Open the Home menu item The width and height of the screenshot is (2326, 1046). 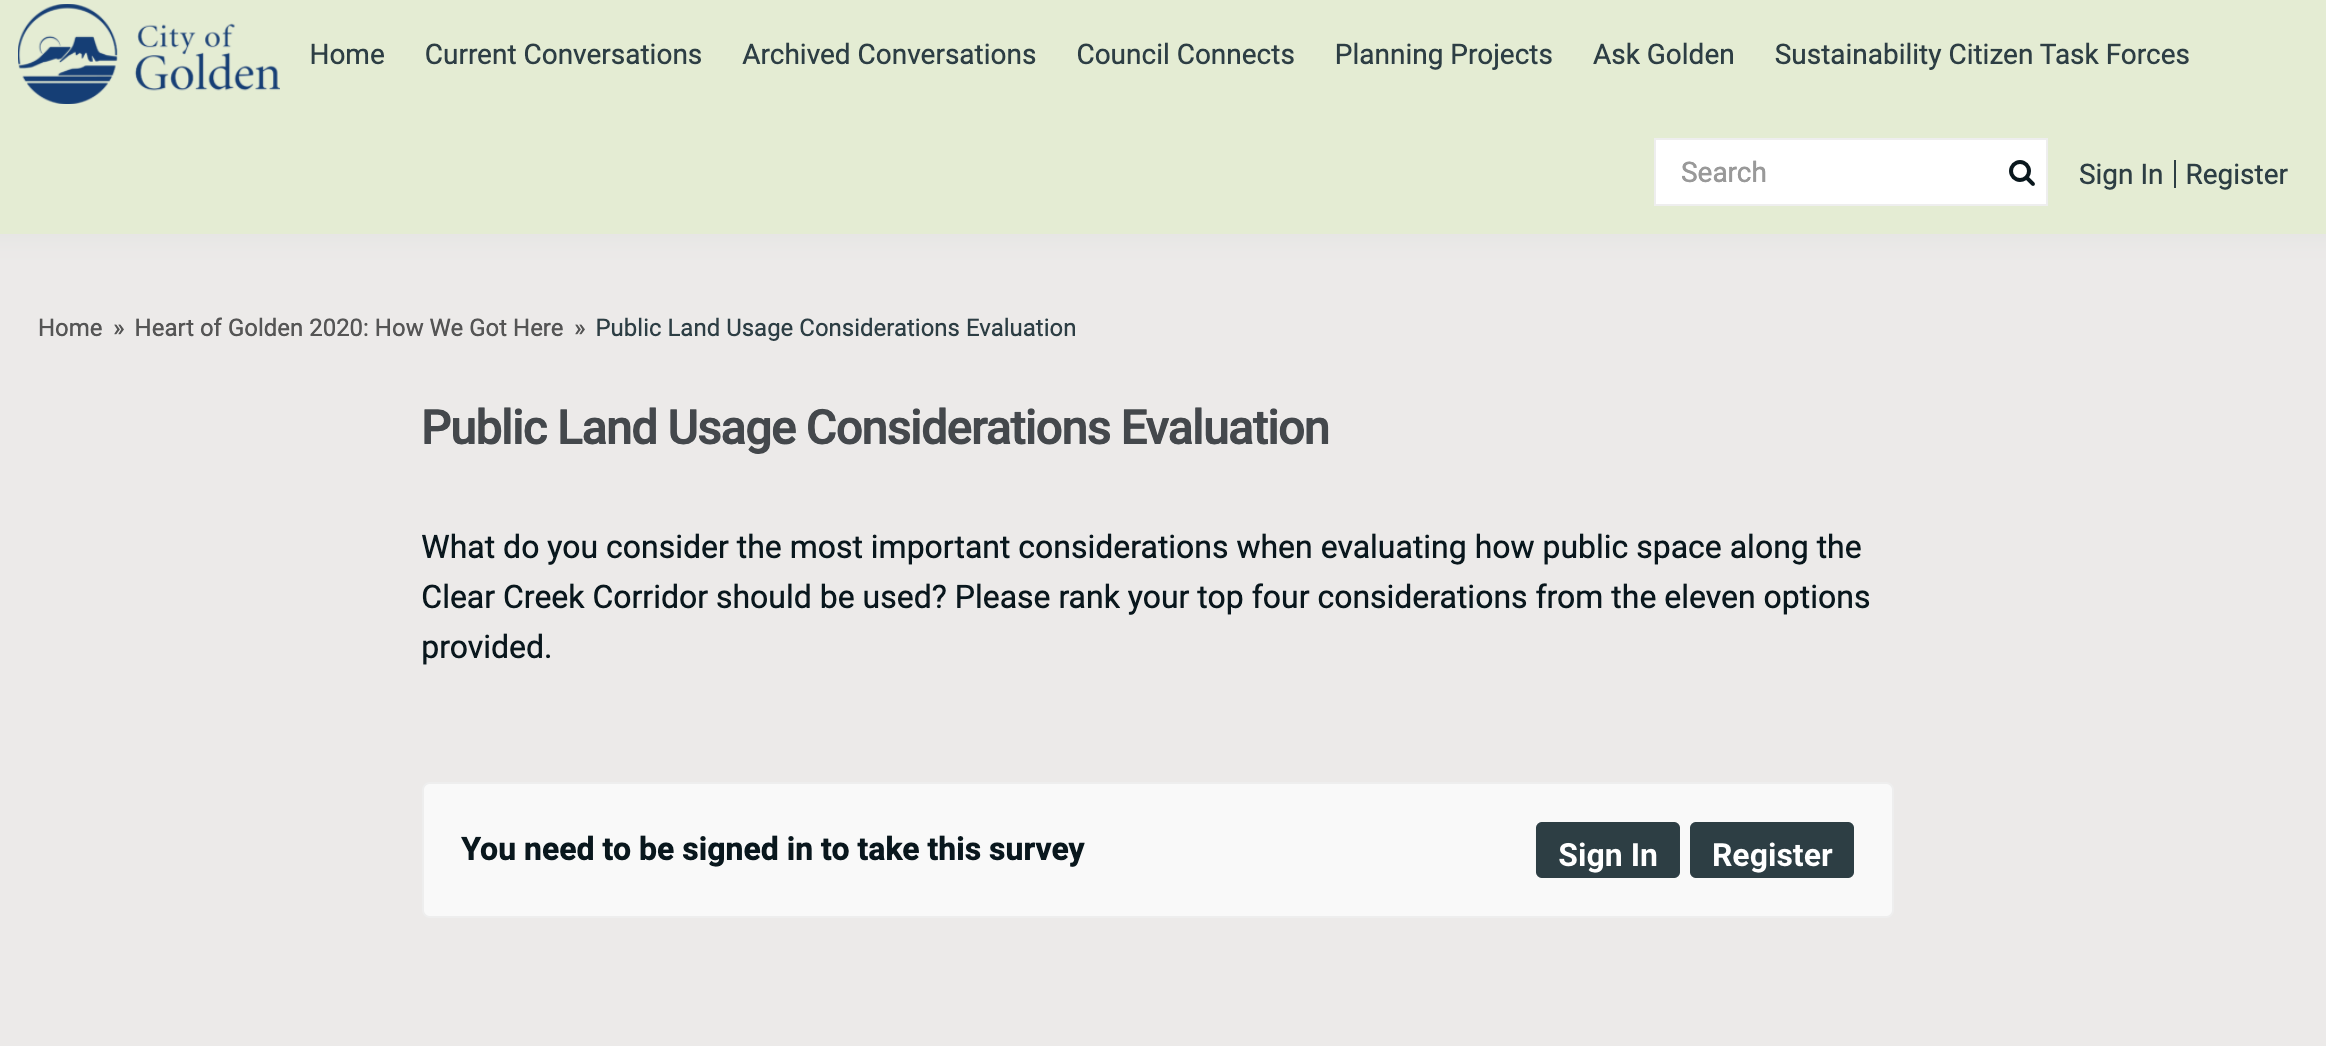347,54
